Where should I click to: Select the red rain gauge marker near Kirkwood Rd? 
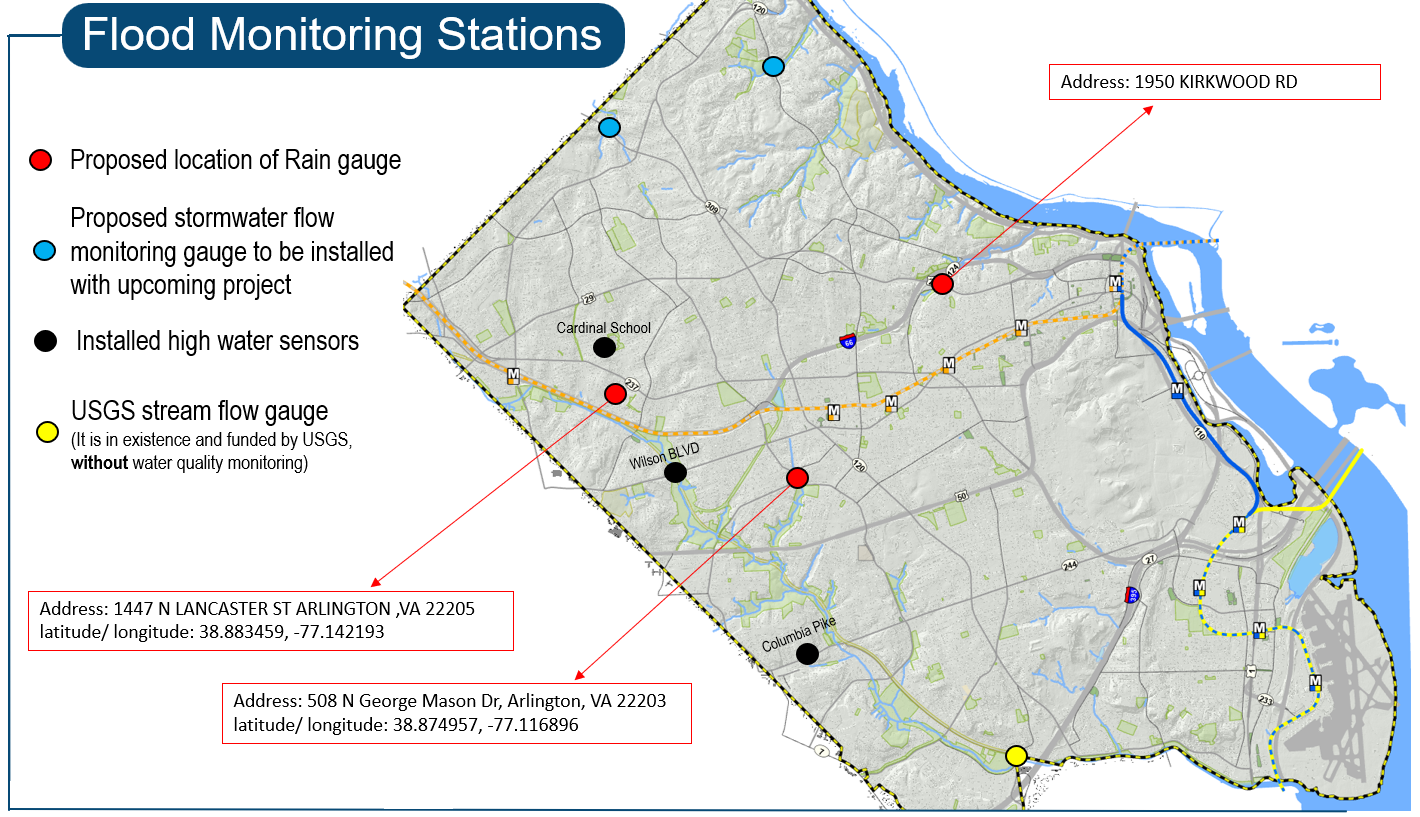pos(943,285)
